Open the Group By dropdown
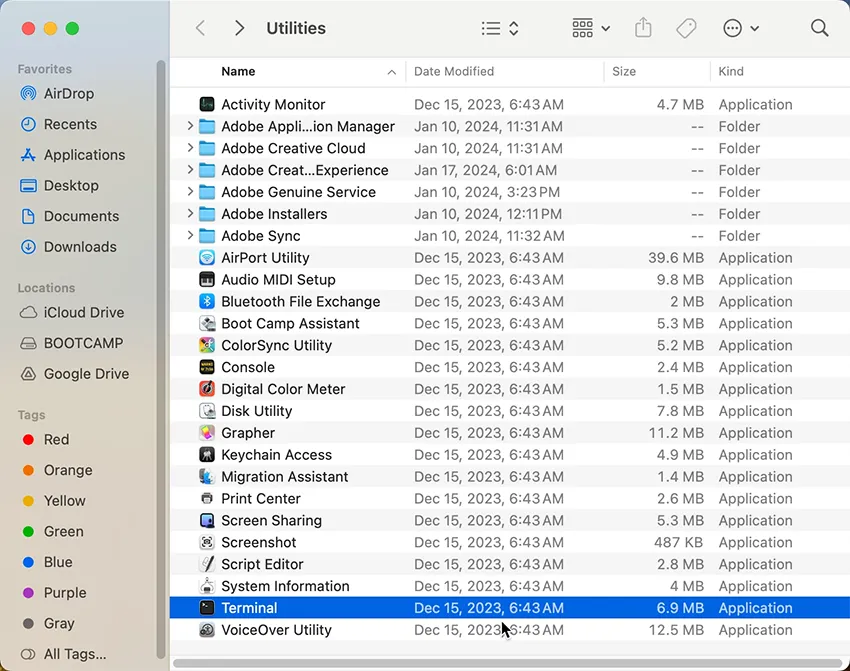This screenshot has height=671, width=850. click(x=591, y=28)
